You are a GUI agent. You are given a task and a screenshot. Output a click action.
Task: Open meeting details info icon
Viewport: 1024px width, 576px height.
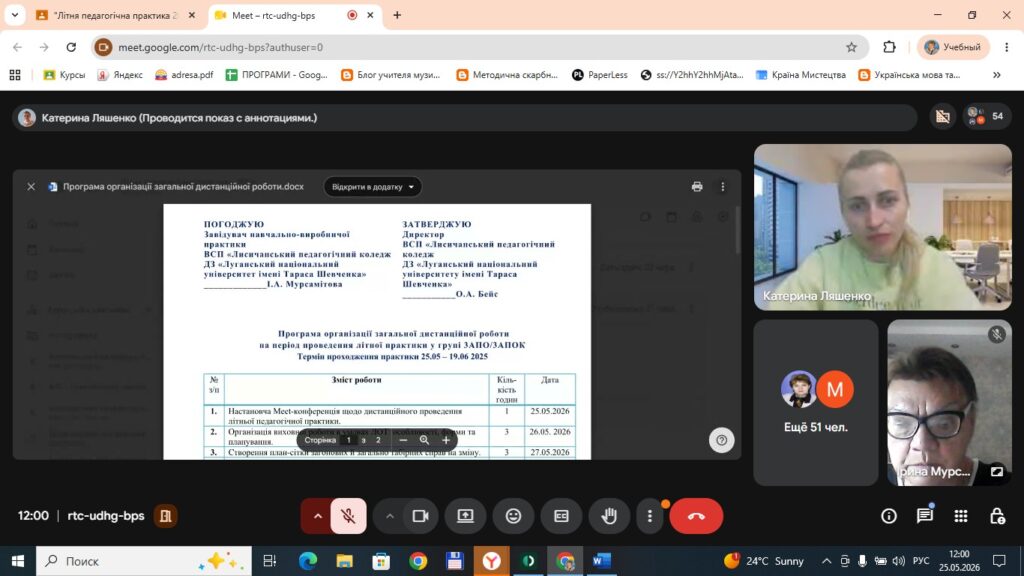(x=889, y=516)
